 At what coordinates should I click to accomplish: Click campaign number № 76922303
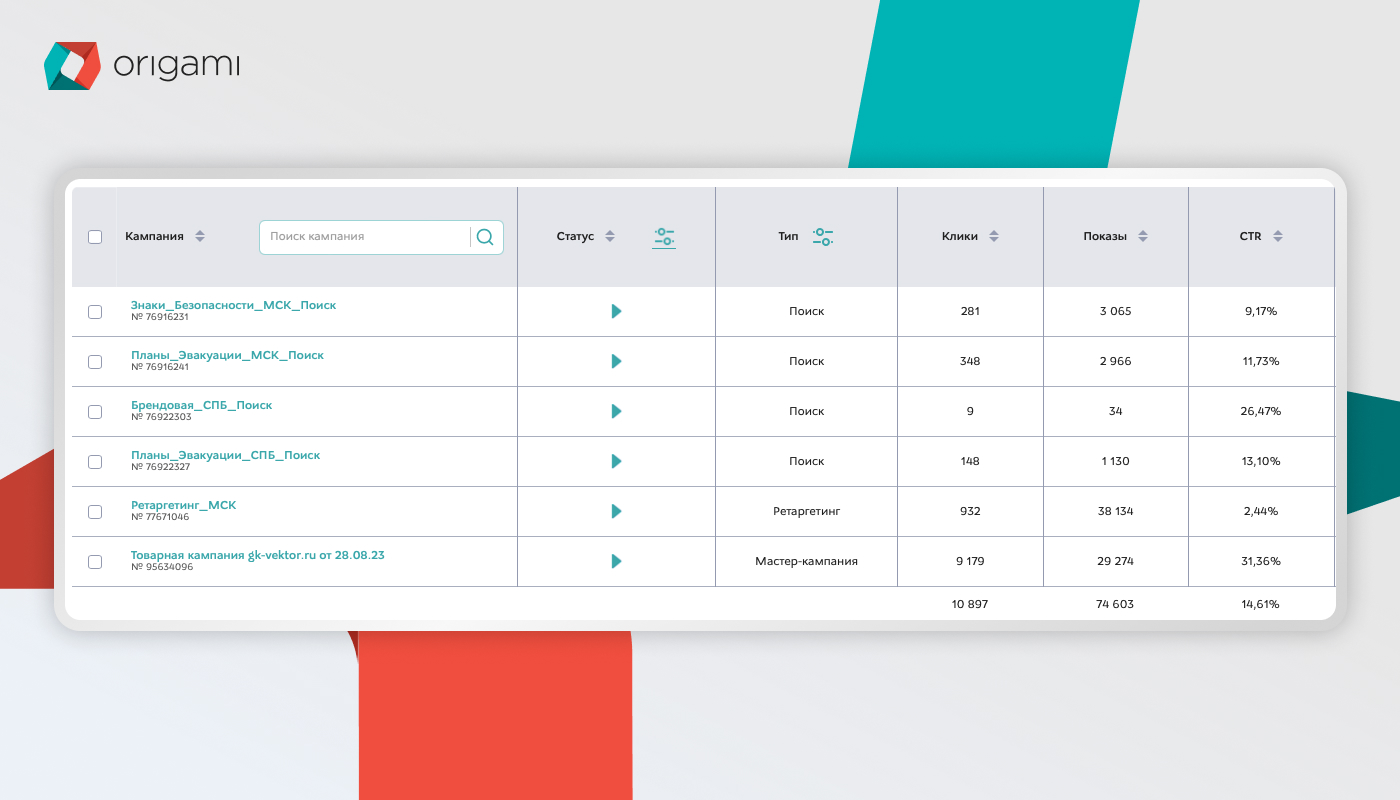click(161, 417)
